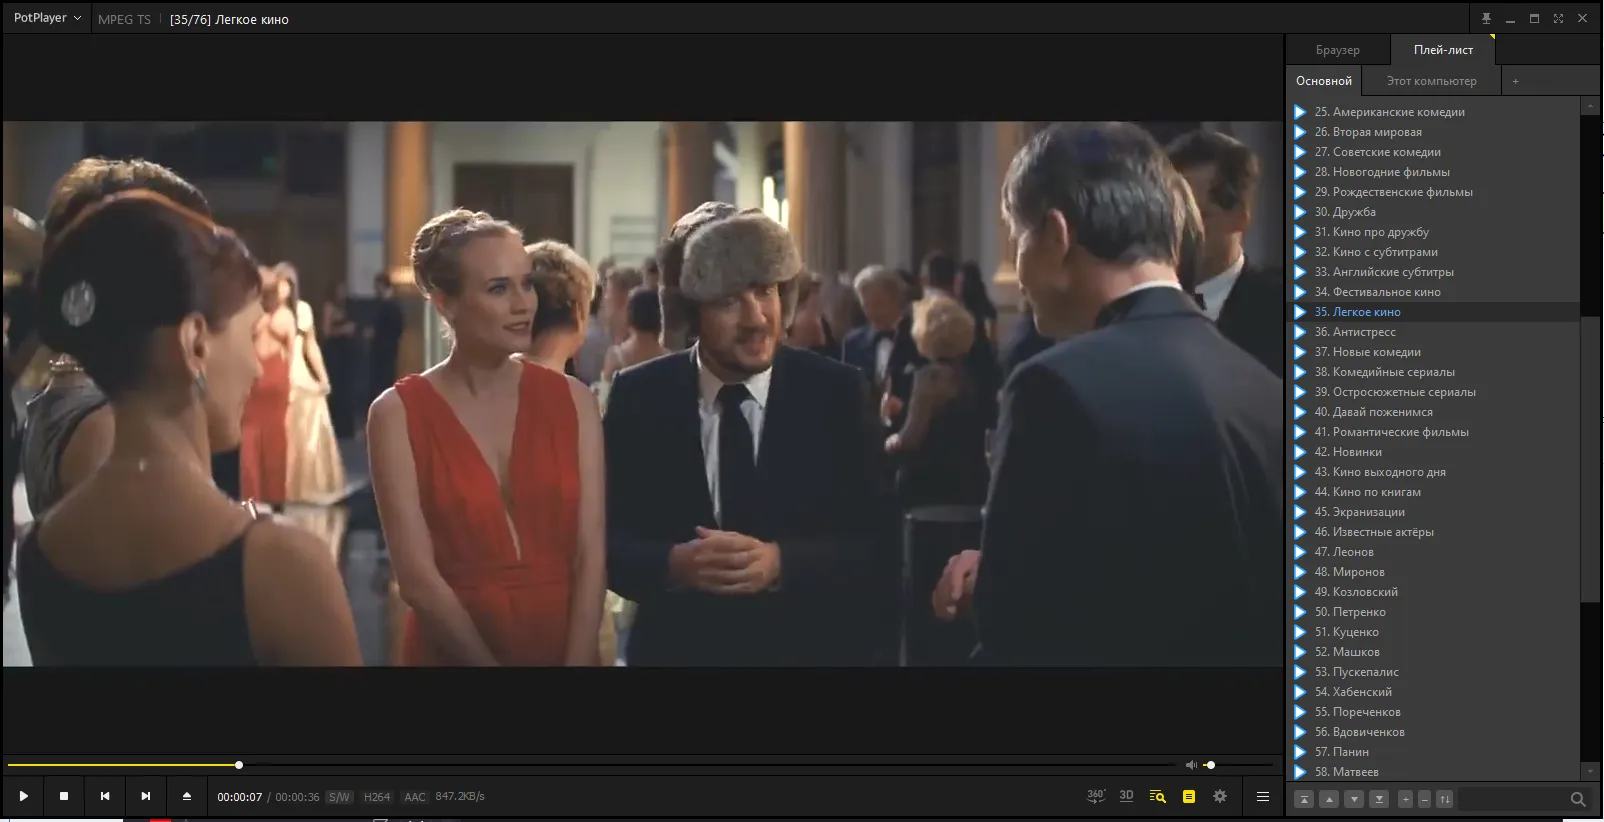
Task: Select the Этот компьютер playlist tab
Action: pyautogui.click(x=1431, y=81)
